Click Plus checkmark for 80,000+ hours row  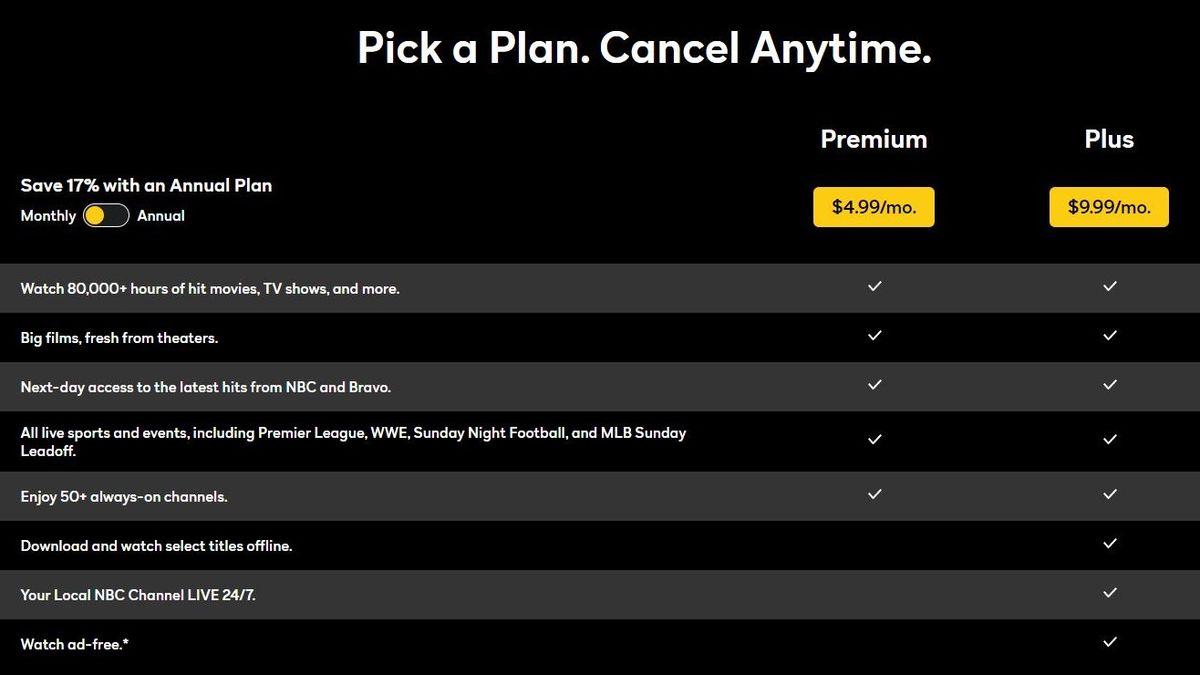[x=1109, y=287]
